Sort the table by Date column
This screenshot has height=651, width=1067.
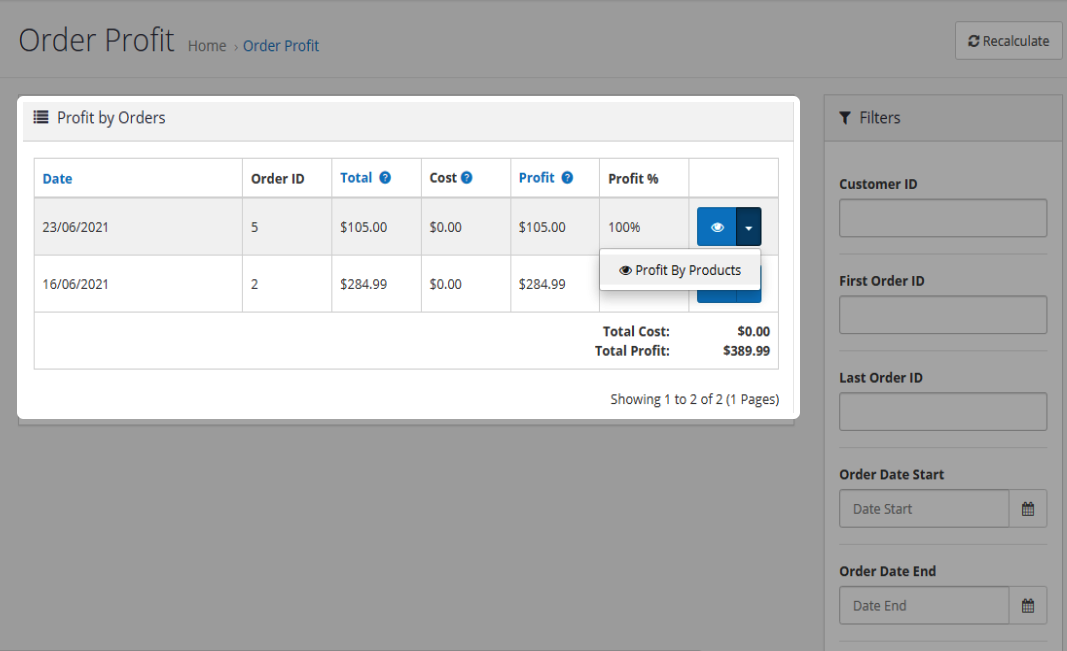(x=57, y=179)
